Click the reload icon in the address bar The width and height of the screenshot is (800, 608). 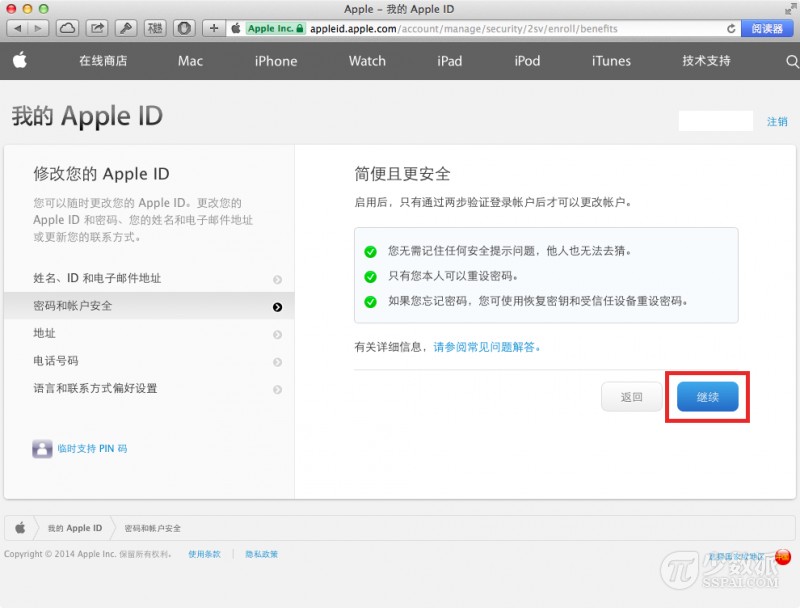[x=731, y=29]
